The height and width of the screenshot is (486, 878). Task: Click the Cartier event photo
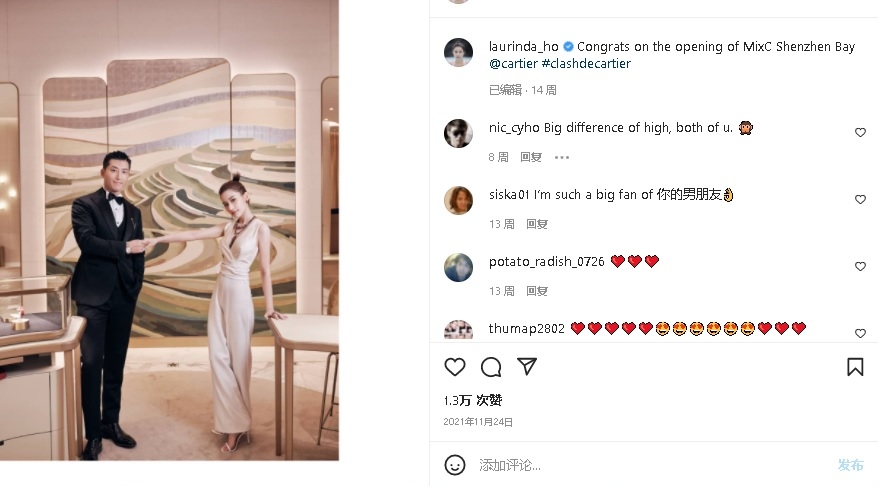(170, 230)
